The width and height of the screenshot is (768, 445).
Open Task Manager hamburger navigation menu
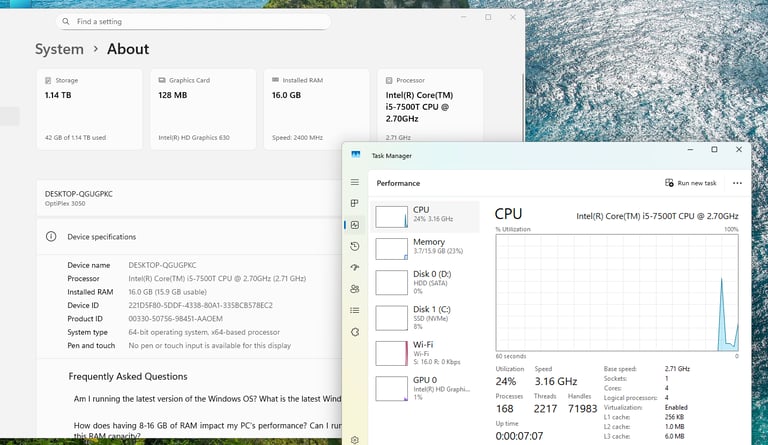tap(355, 182)
